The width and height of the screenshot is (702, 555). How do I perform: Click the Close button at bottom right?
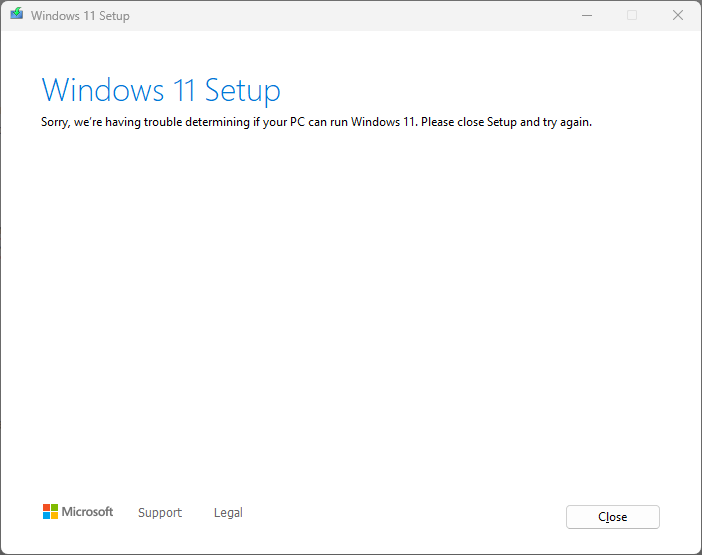pos(612,517)
